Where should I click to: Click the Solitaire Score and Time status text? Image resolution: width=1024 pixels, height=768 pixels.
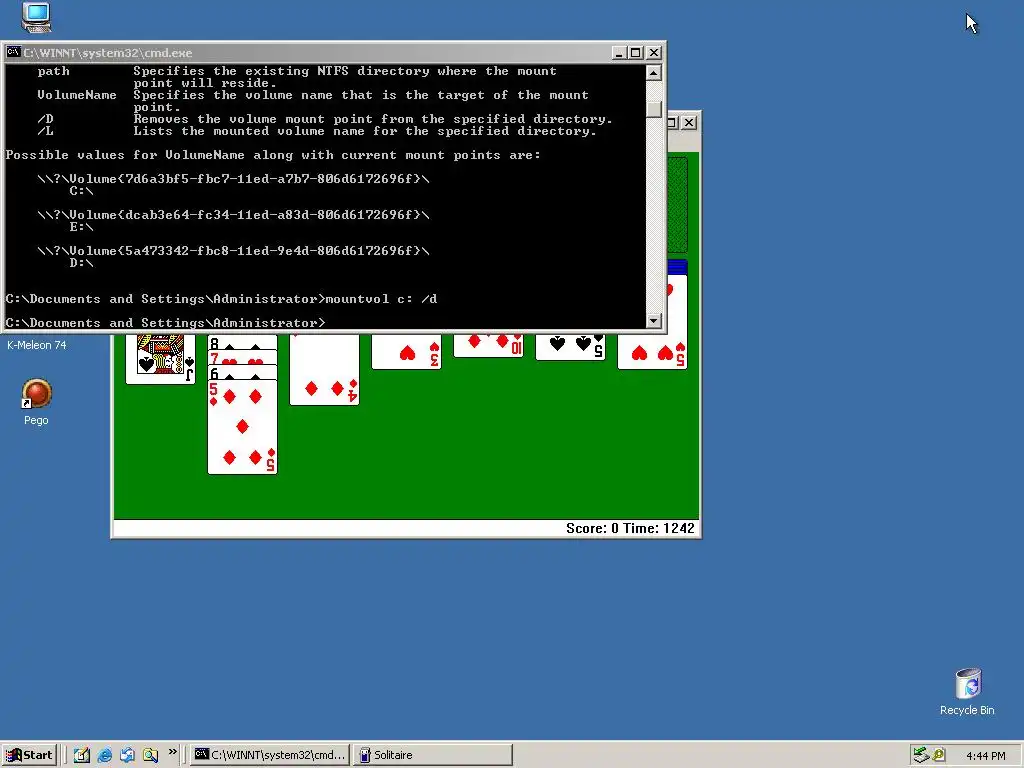[x=630, y=528]
